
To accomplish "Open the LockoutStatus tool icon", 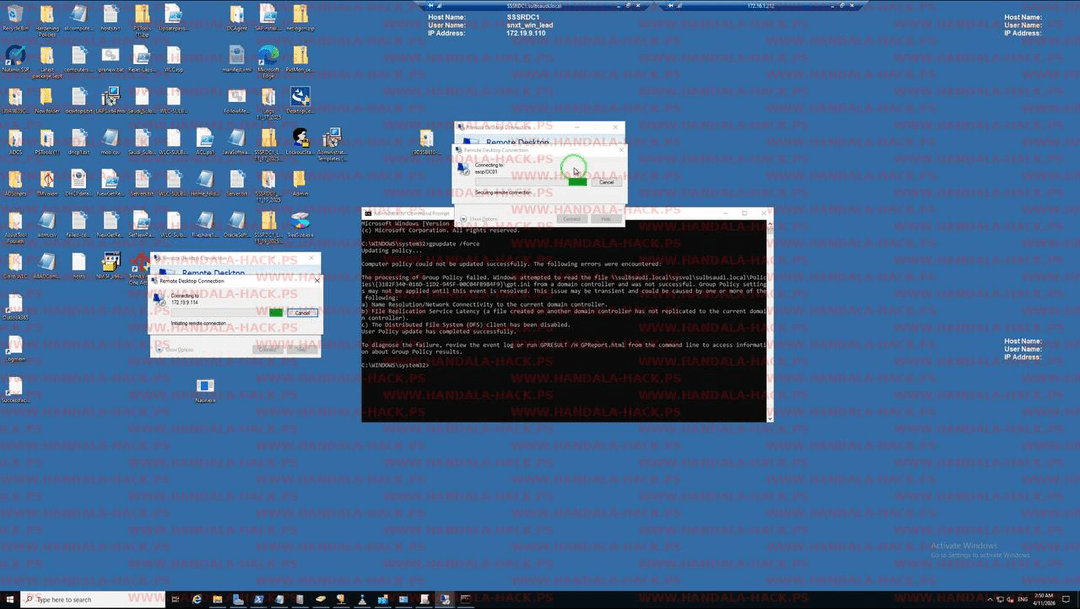I will coord(300,142).
